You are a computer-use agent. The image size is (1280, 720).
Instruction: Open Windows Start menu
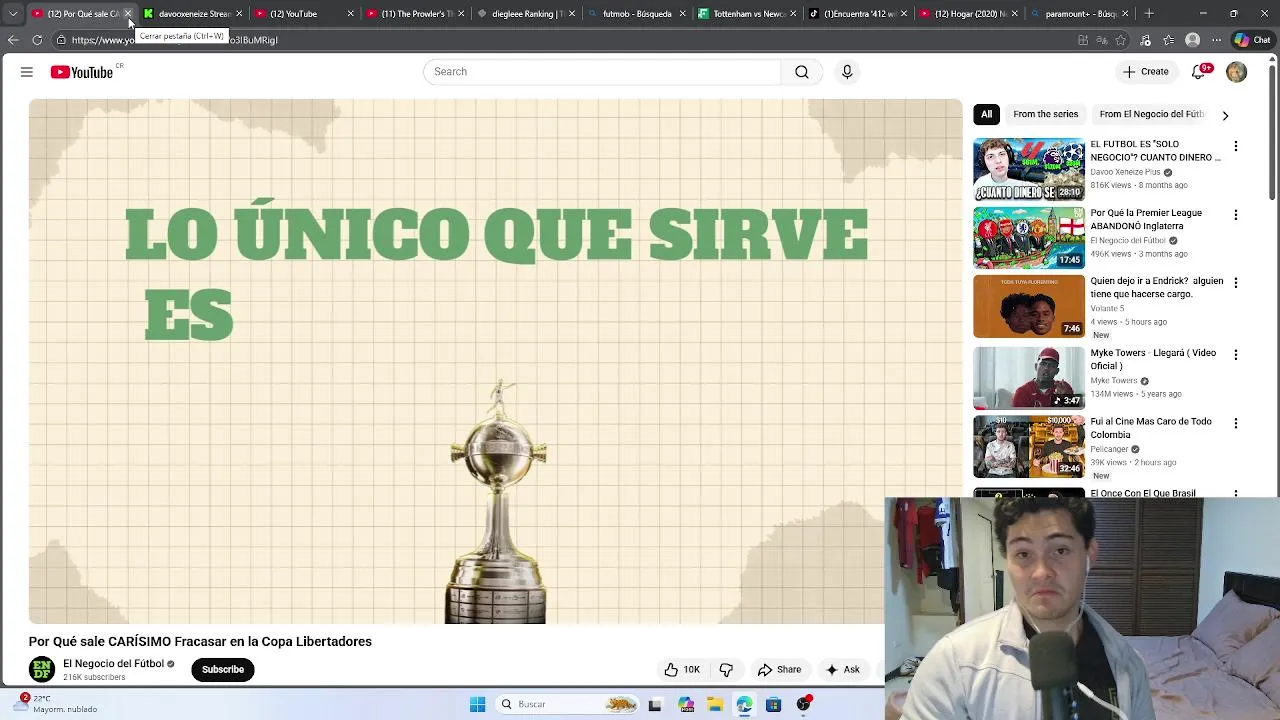[x=477, y=704]
